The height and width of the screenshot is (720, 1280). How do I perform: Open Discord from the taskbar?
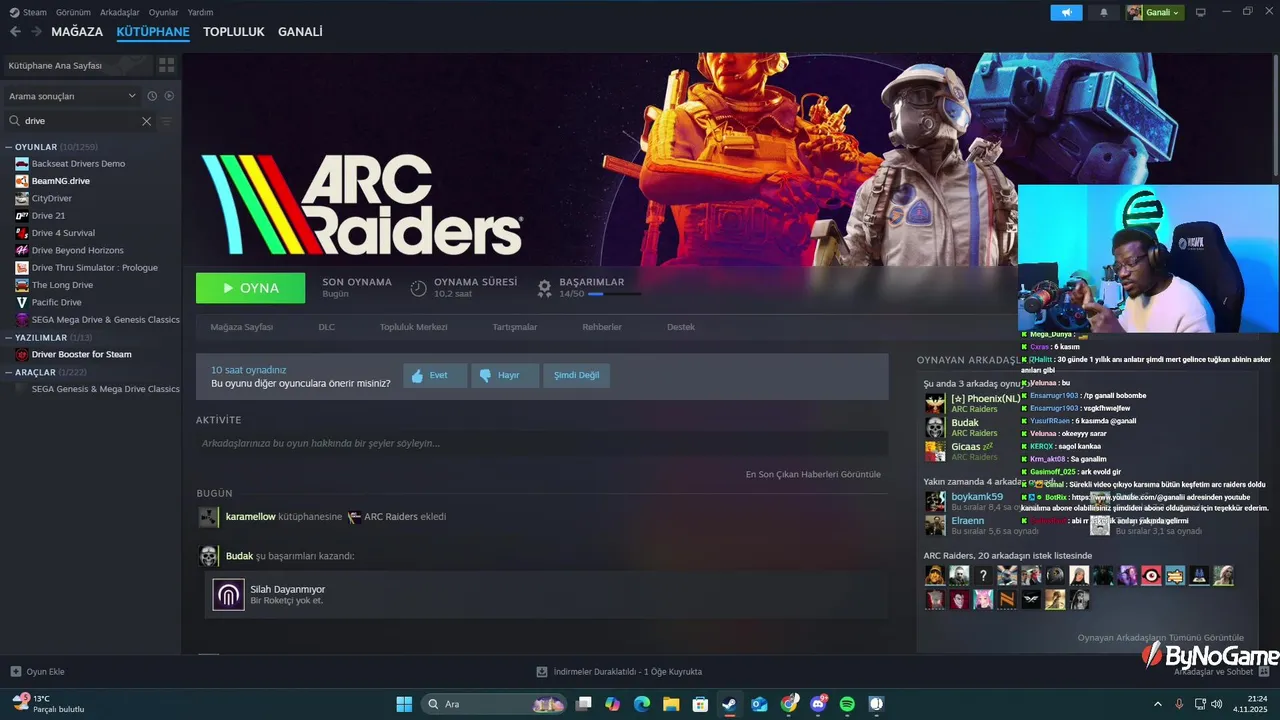tap(818, 704)
